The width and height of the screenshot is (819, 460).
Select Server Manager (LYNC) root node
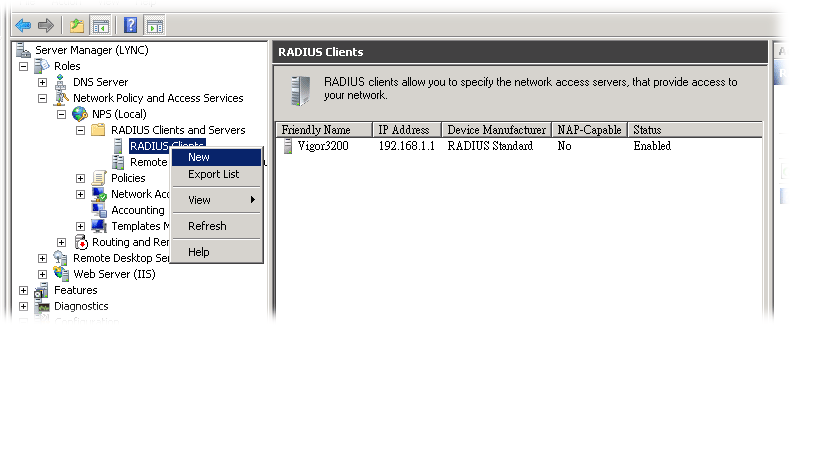[91, 50]
